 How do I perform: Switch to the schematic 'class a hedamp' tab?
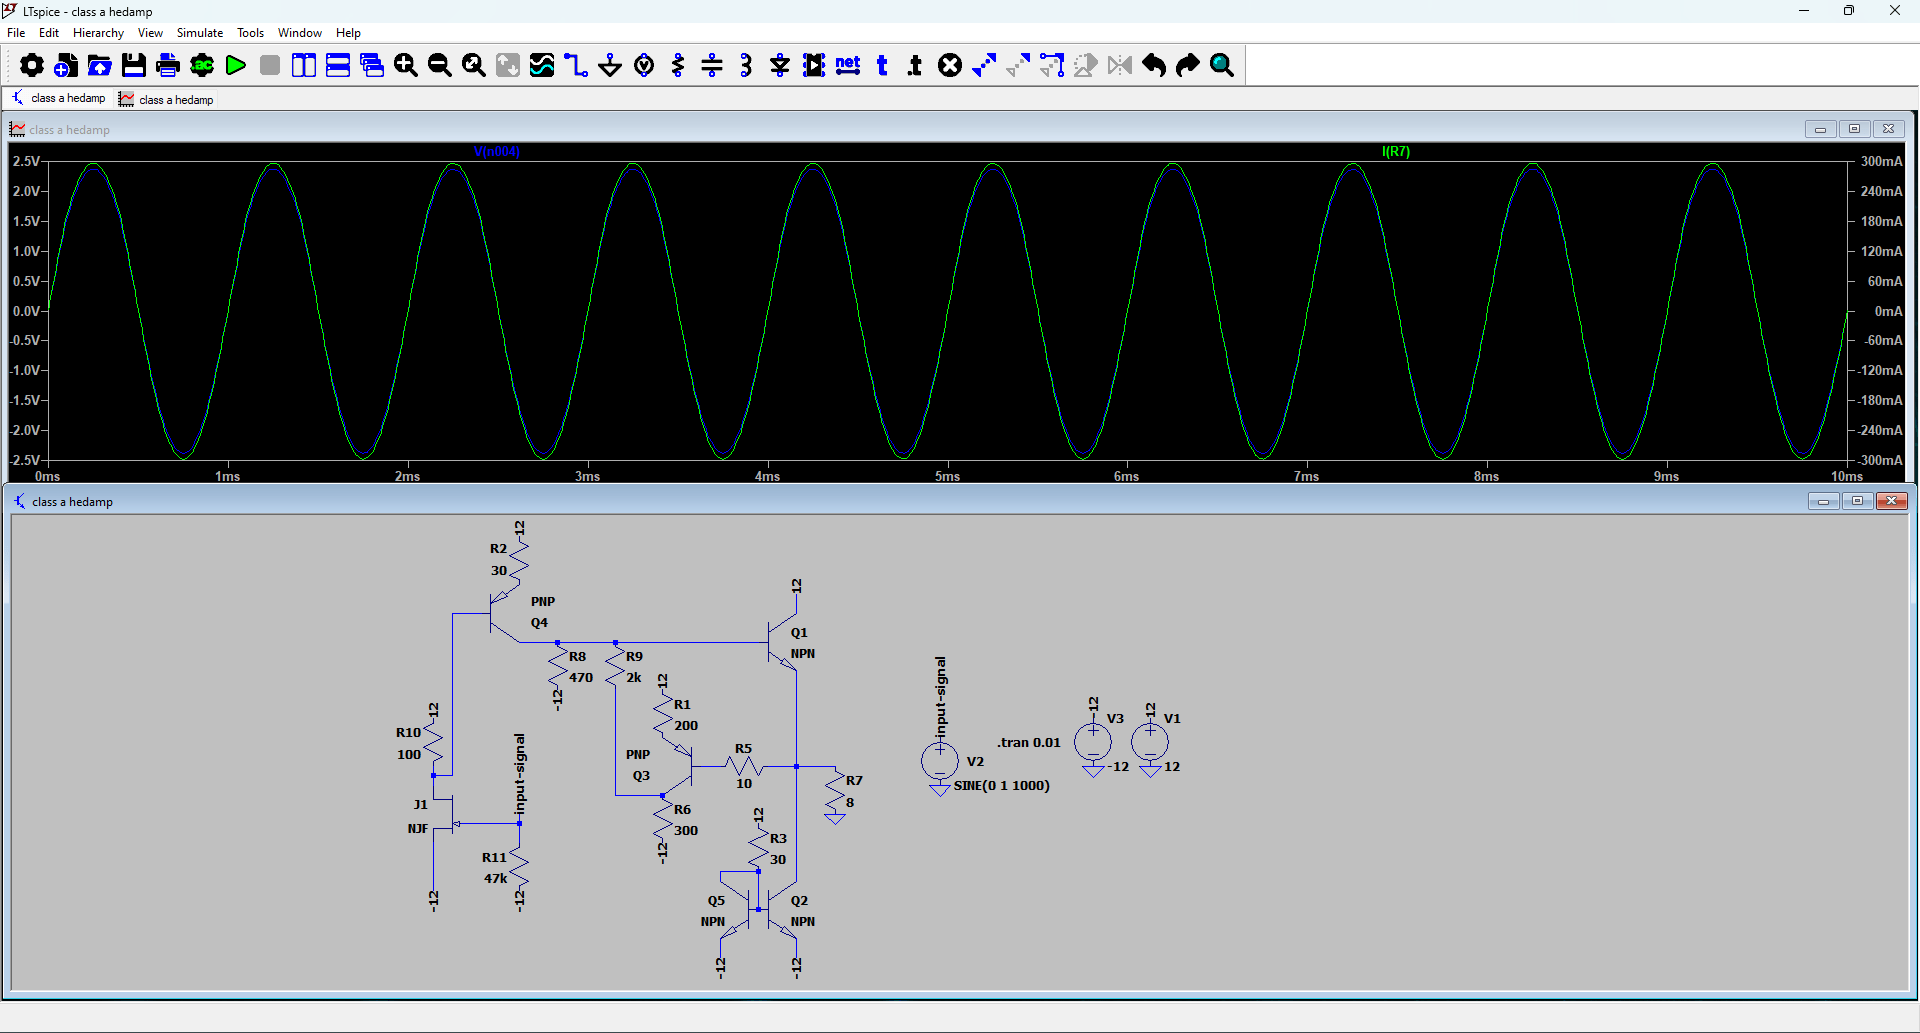click(x=59, y=98)
